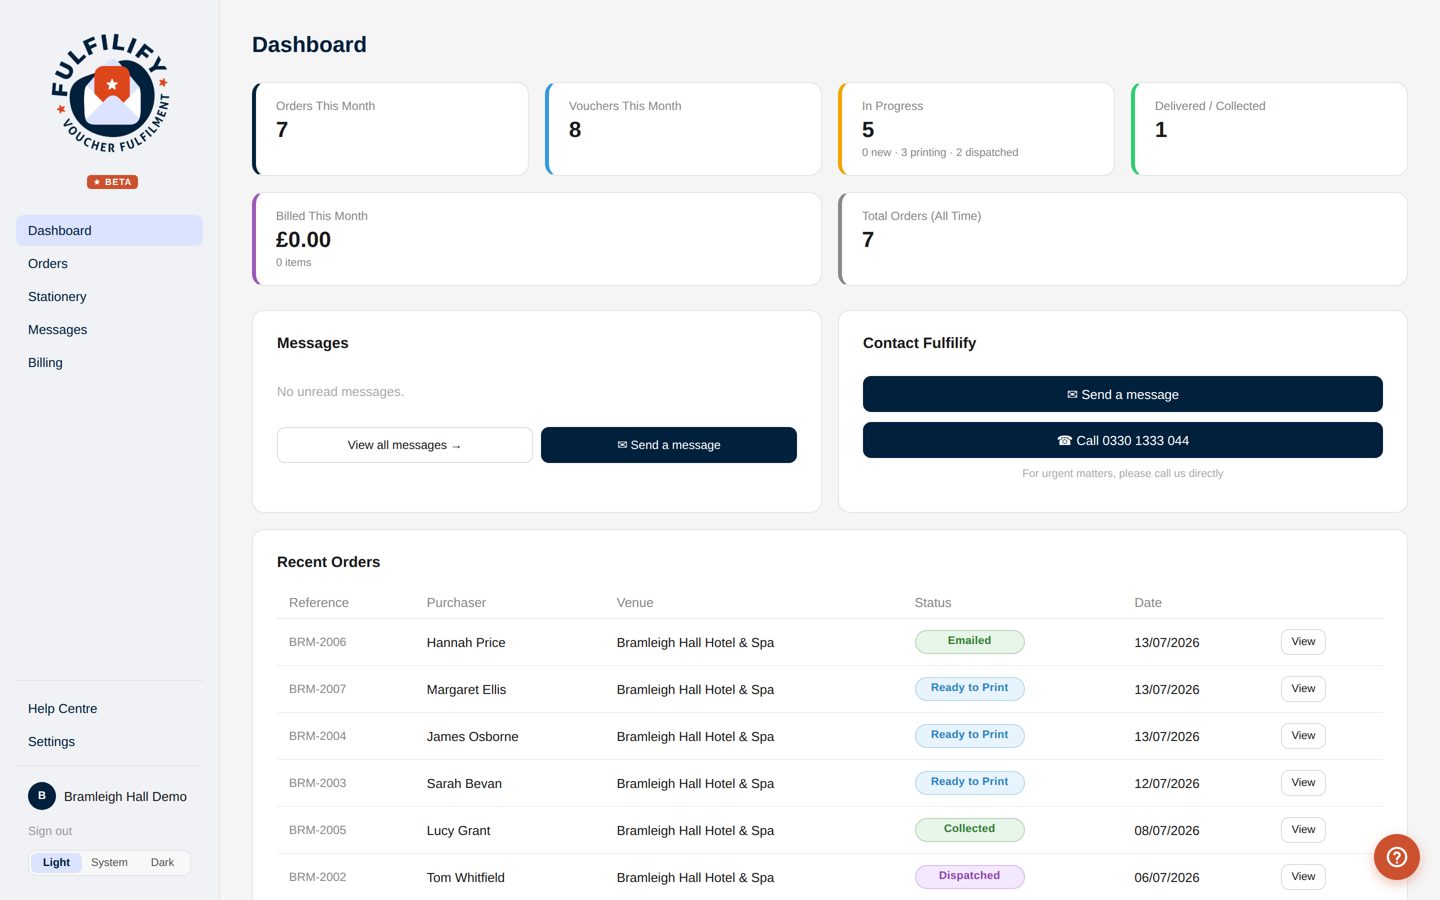Image resolution: width=1440 pixels, height=900 pixels.
Task: Click the Total Orders (All Time) card
Action: pos(1123,239)
